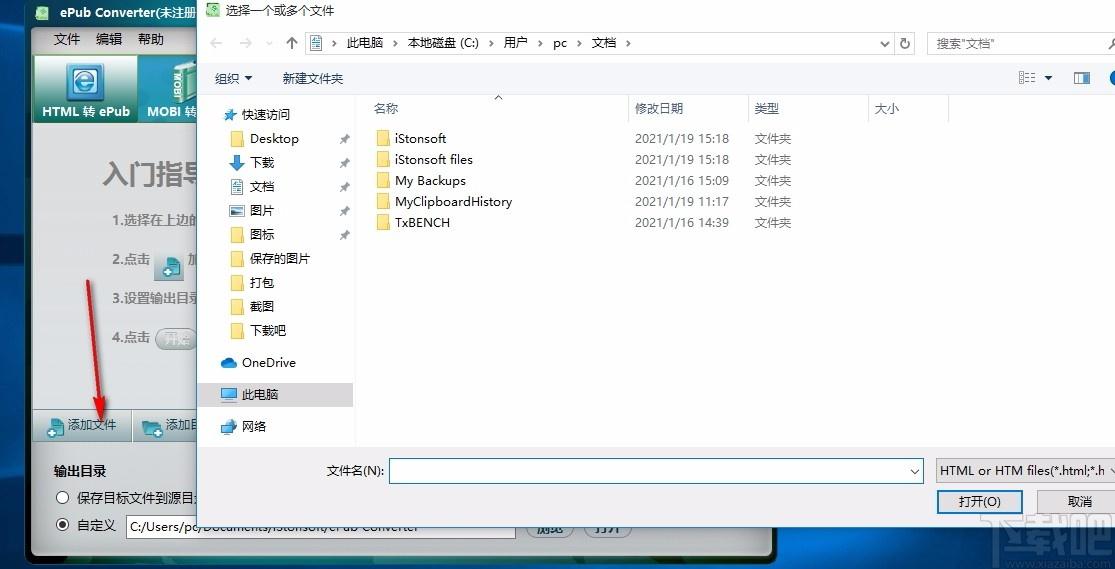Click the output directory path field
The width and height of the screenshot is (1115, 569).
pyautogui.click(x=321, y=527)
